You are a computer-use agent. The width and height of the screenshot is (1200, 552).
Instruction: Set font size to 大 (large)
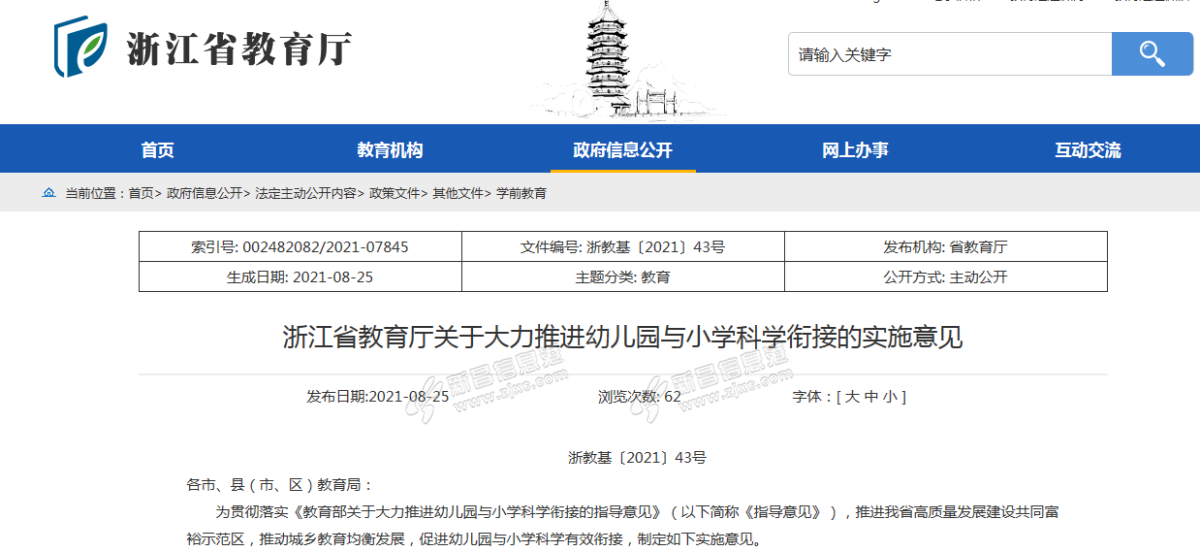pos(852,397)
